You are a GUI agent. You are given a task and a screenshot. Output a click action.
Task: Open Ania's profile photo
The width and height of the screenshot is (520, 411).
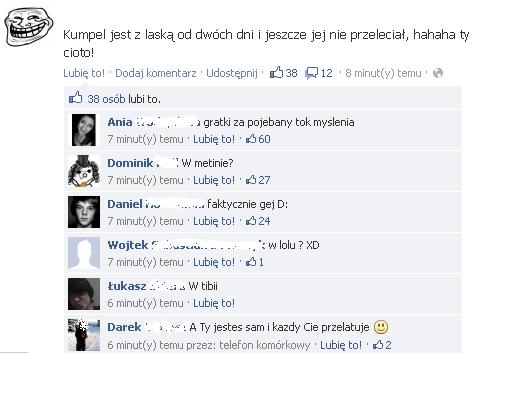click(84, 130)
